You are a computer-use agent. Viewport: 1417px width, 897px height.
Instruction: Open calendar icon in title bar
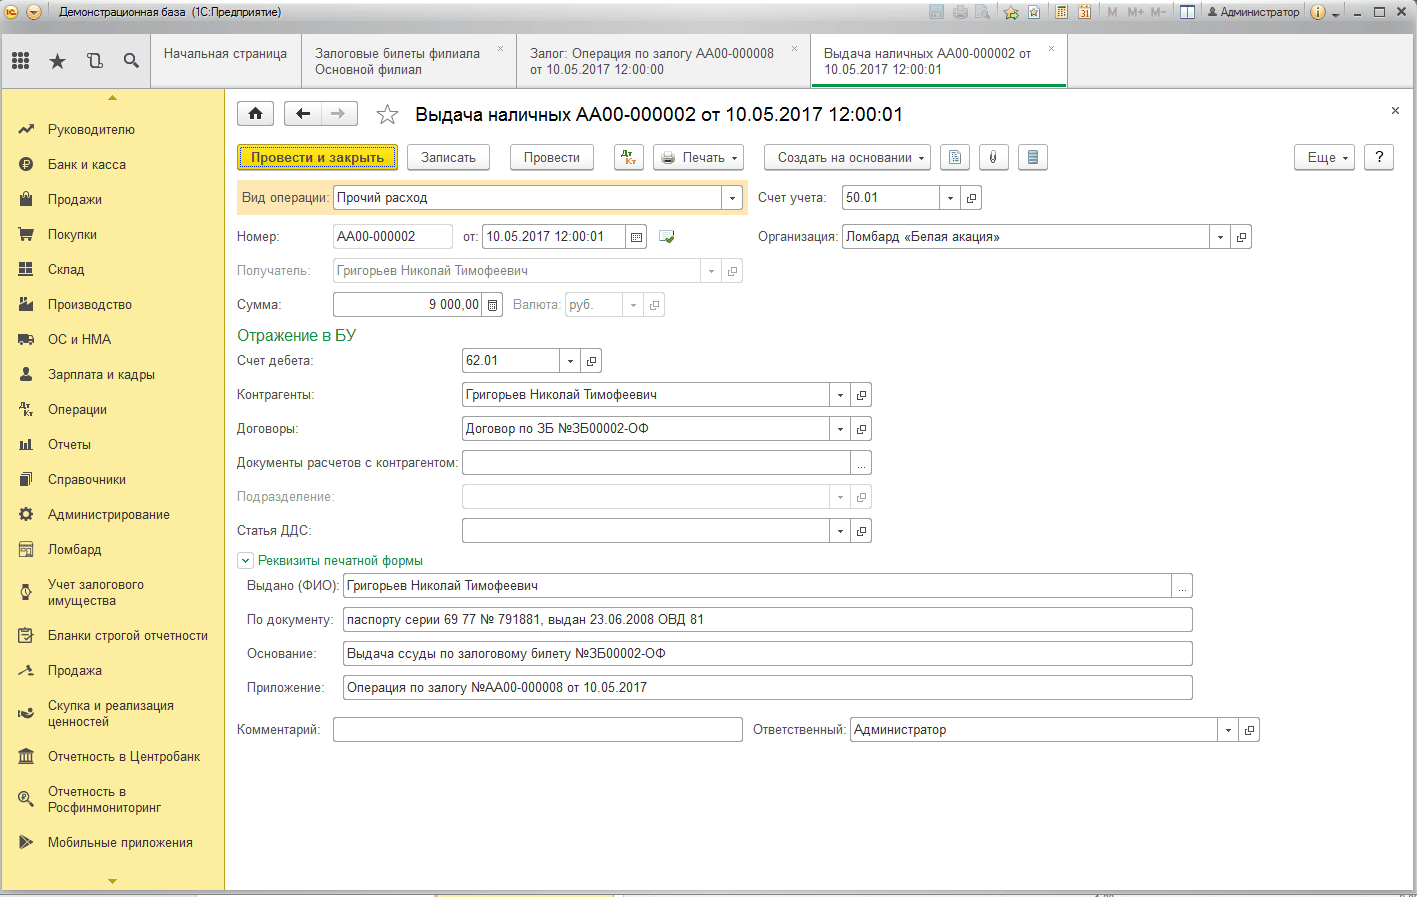coord(1084,12)
